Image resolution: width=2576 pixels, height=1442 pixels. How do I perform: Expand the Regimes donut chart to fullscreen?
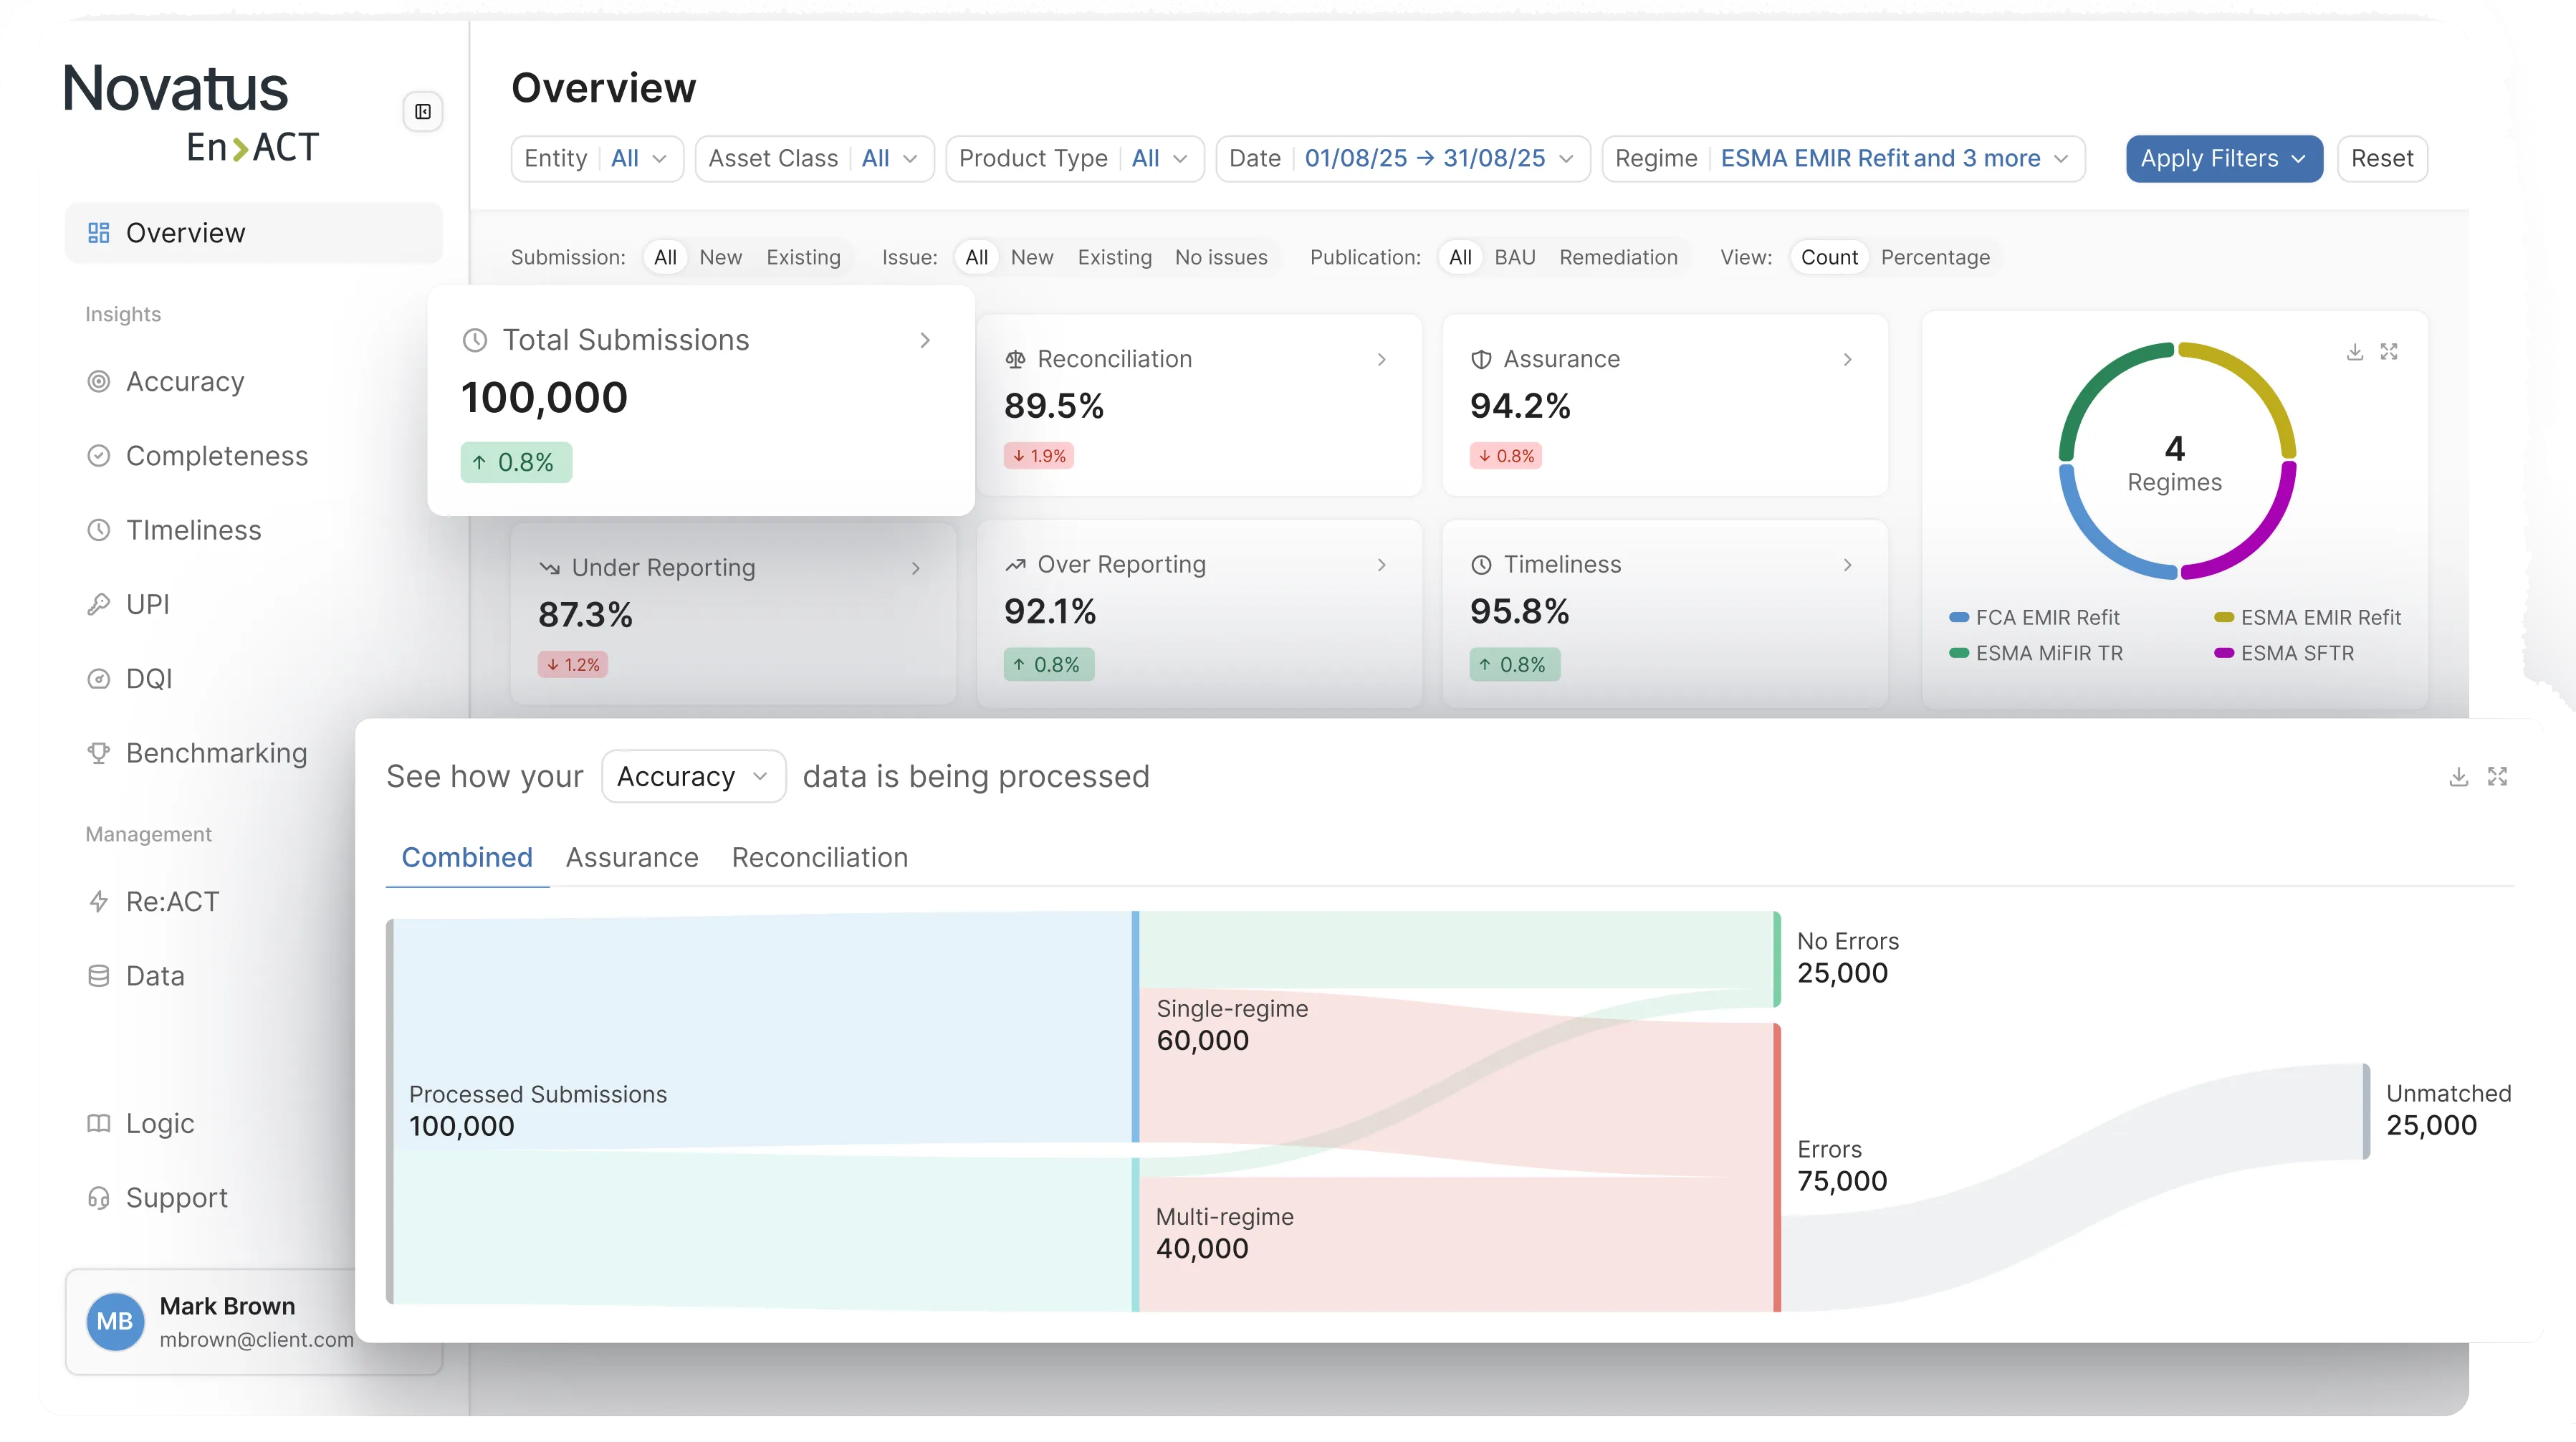pyautogui.click(x=2389, y=352)
